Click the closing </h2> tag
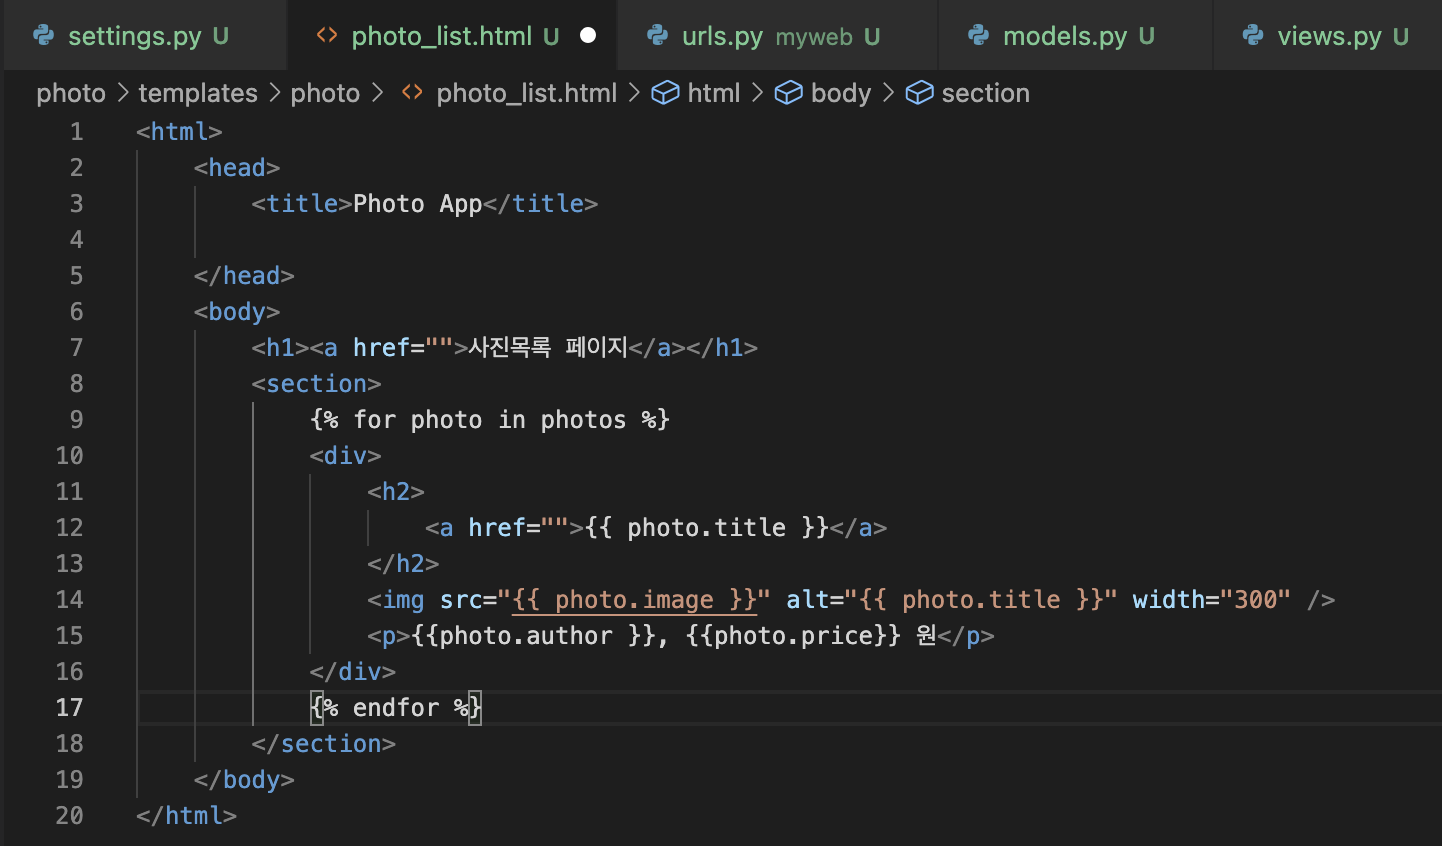 (x=403, y=564)
